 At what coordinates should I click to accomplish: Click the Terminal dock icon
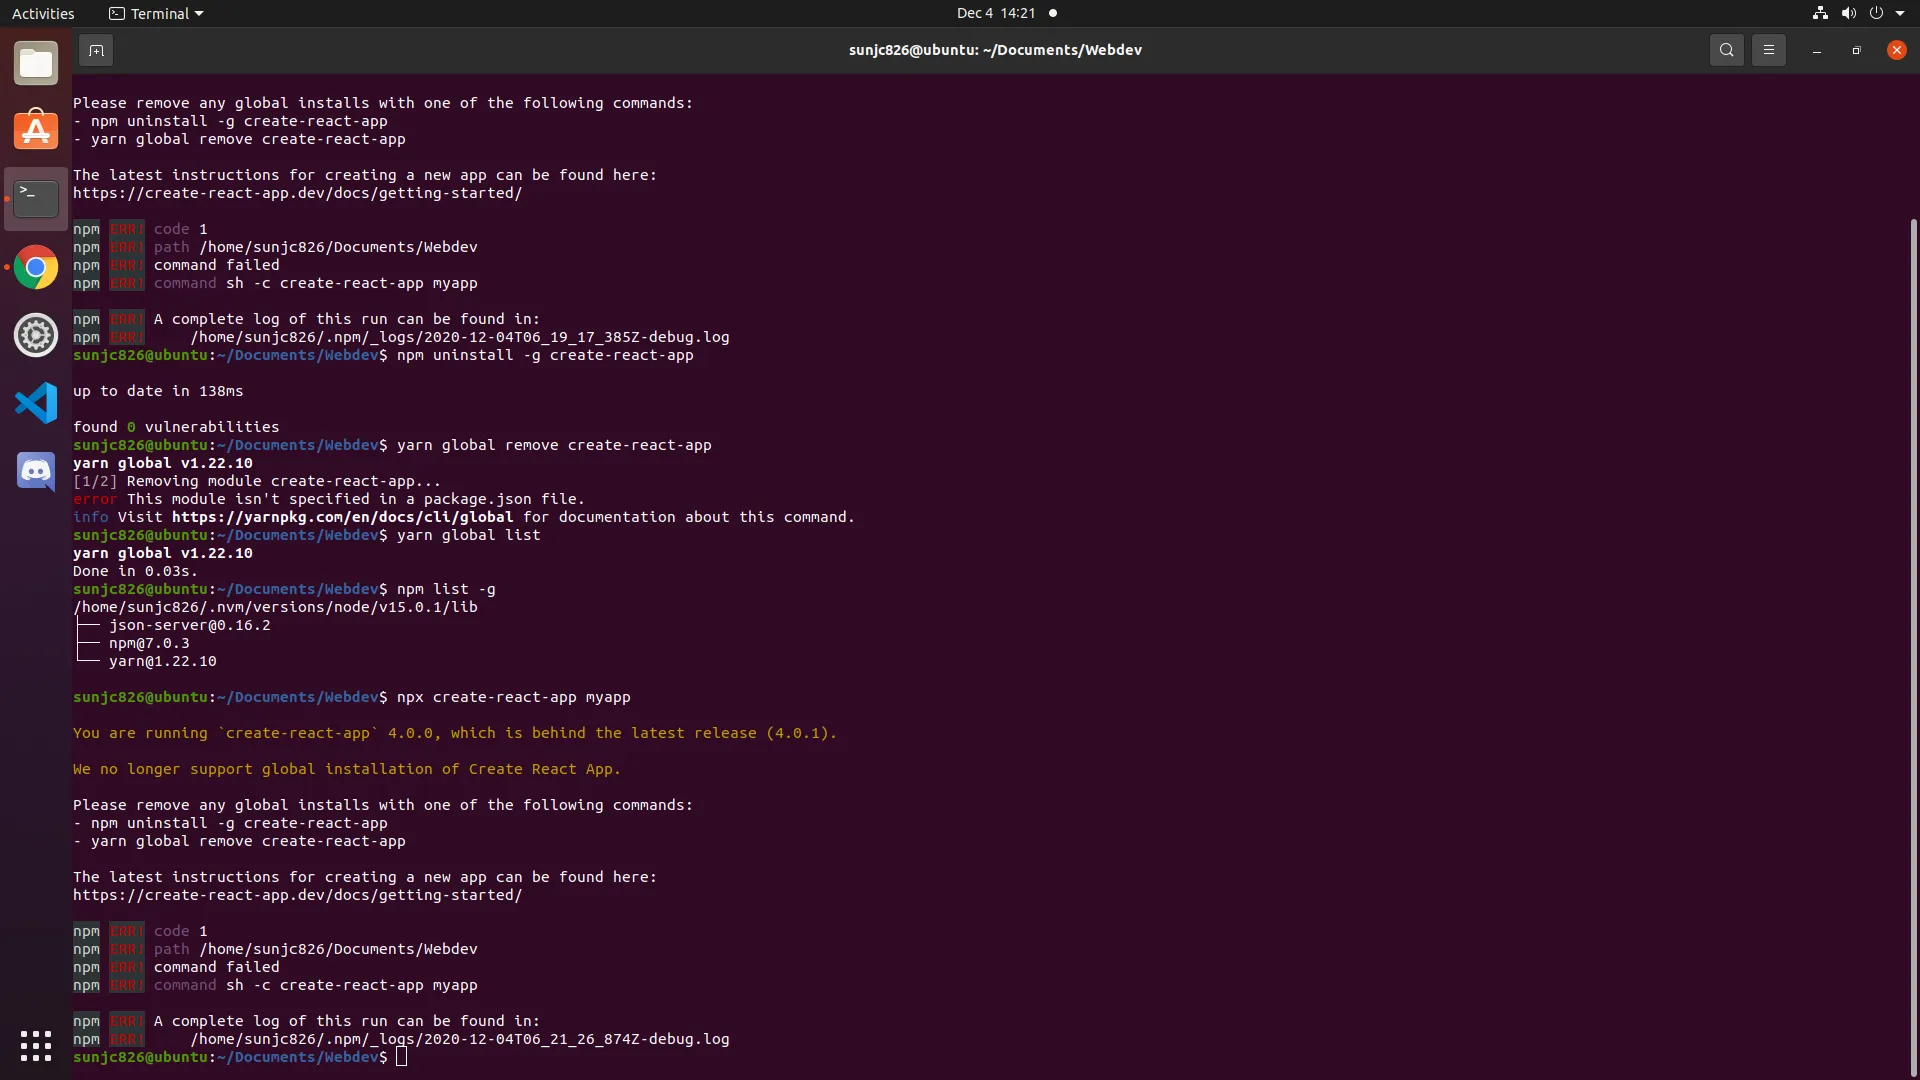(x=36, y=199)
